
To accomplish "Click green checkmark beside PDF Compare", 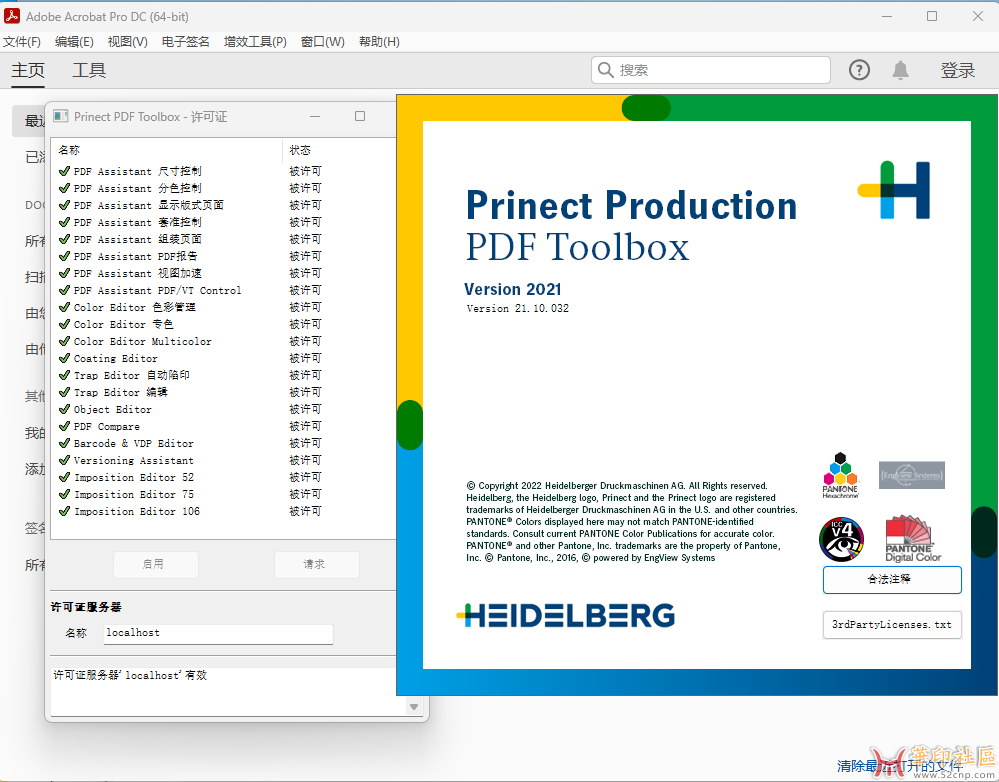I will [x=64, y=426].
